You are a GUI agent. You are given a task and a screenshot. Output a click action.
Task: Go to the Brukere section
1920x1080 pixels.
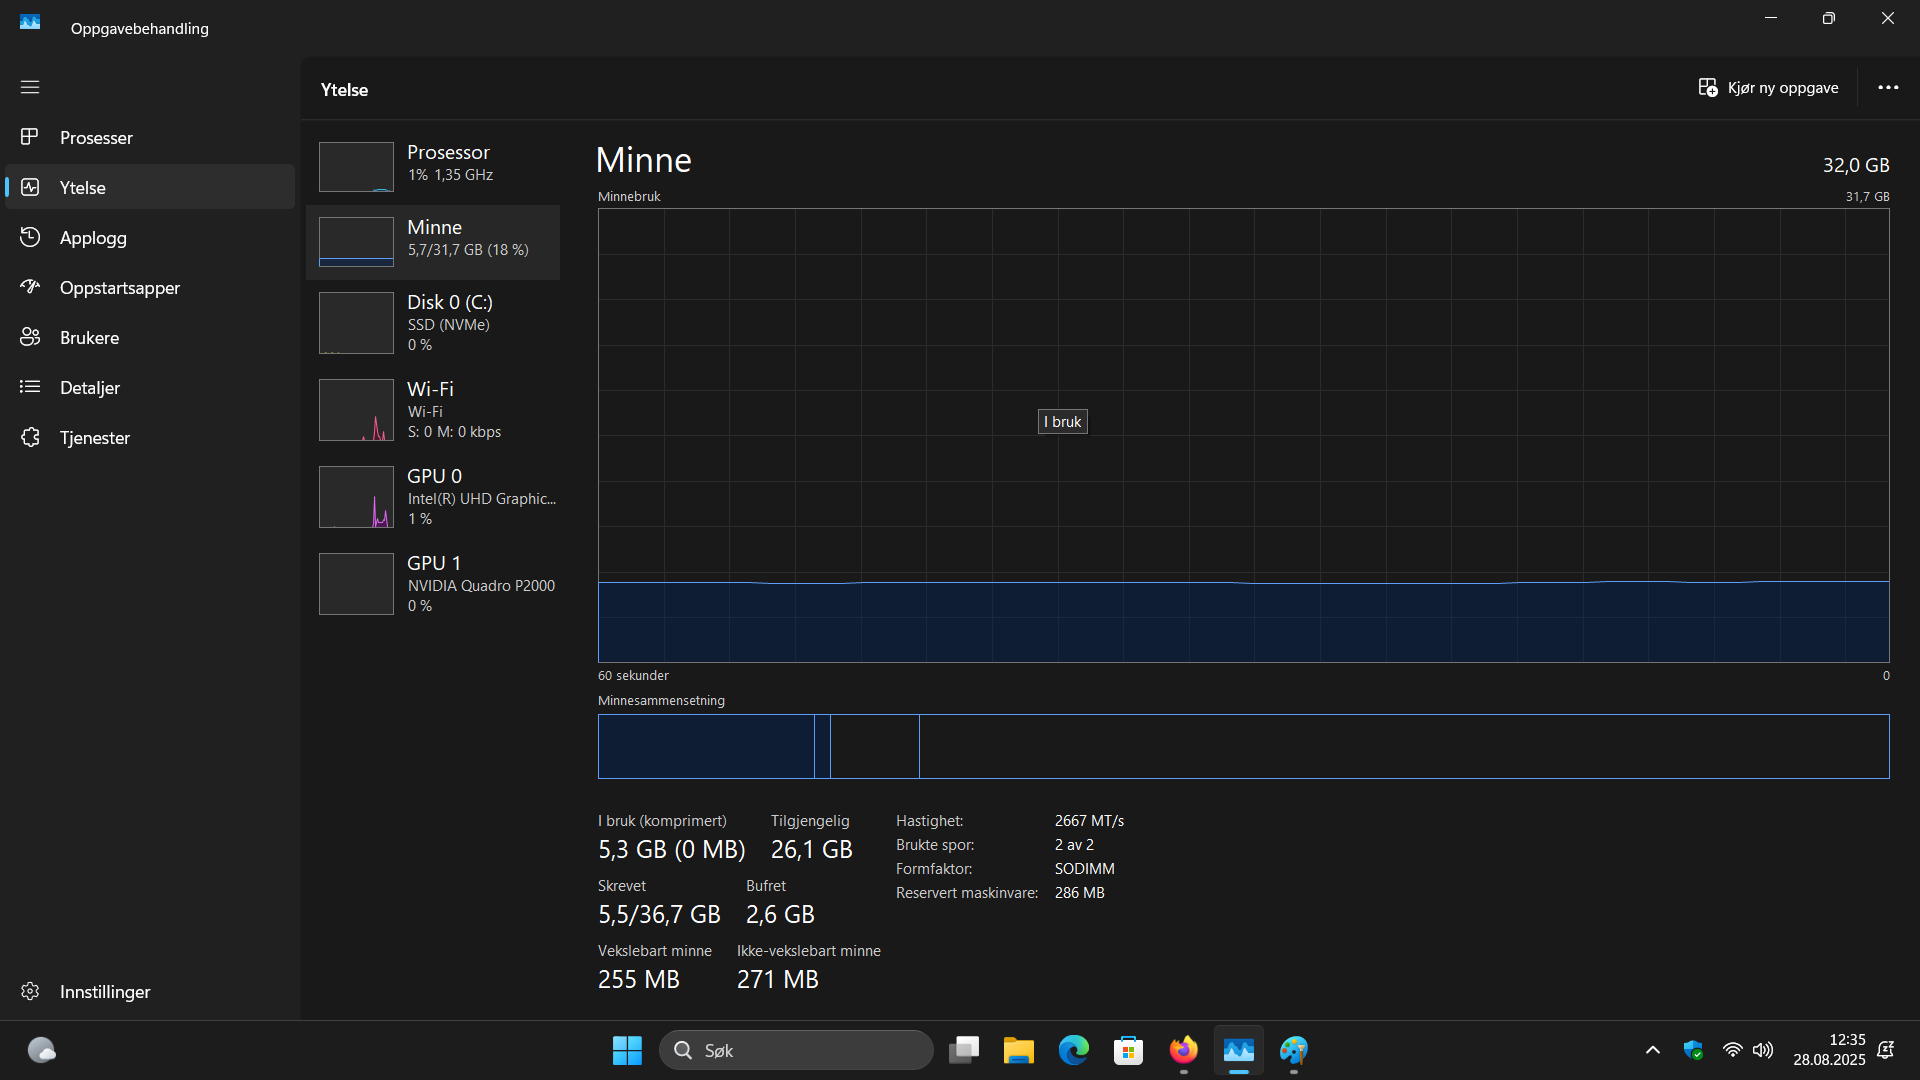click(150, 337)
